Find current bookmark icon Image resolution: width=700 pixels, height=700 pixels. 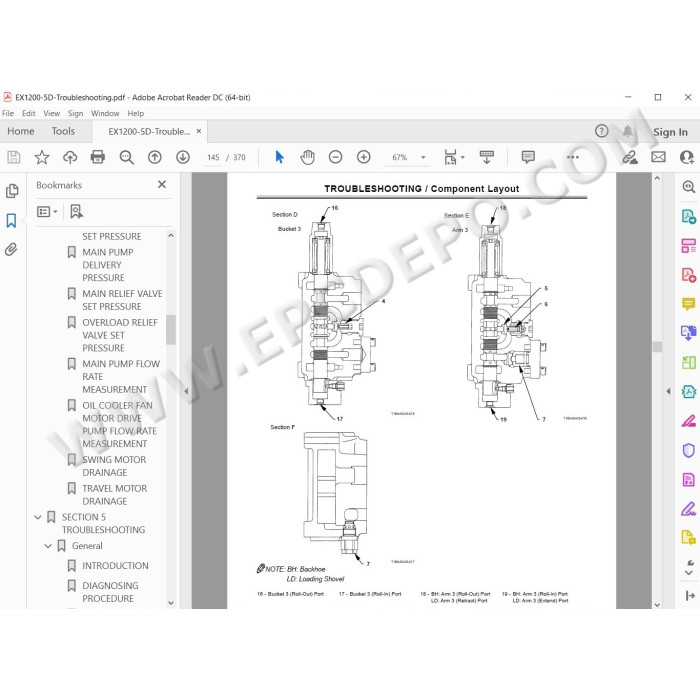(76, 212)
